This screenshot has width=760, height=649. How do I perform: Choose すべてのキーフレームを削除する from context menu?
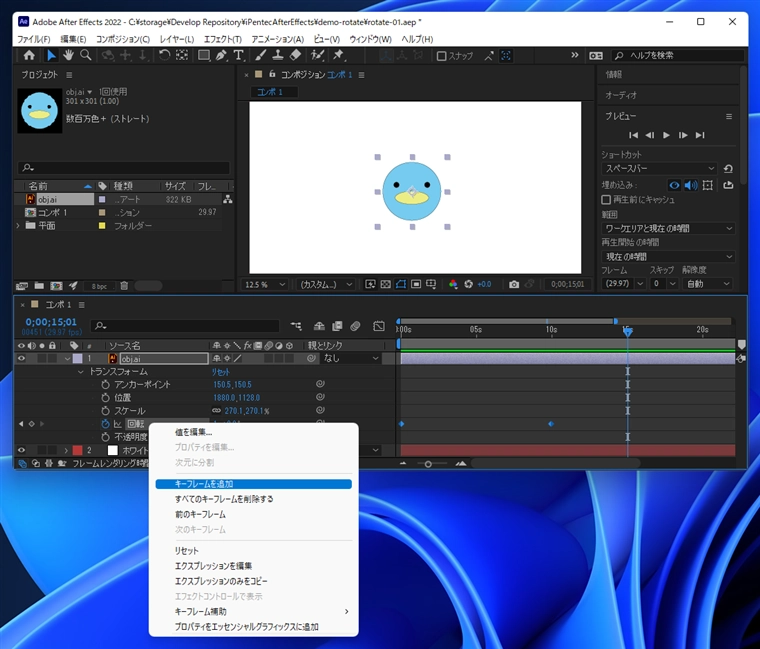point(253,499)
